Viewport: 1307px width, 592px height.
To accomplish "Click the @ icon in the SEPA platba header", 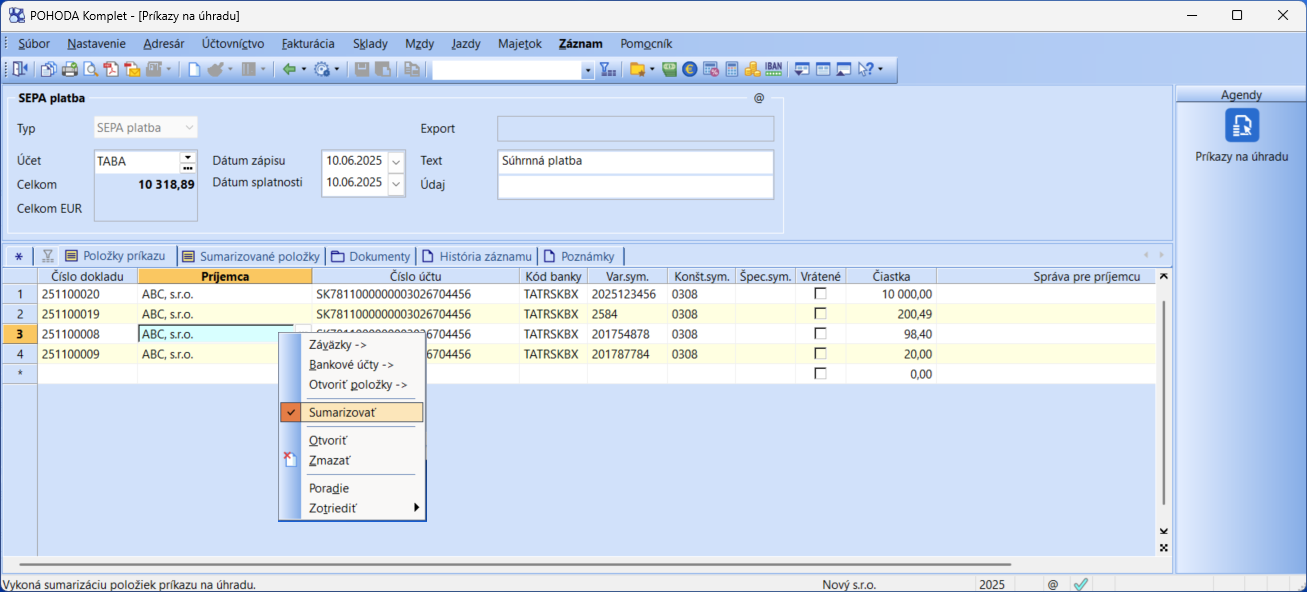I will tap(759, 98).
